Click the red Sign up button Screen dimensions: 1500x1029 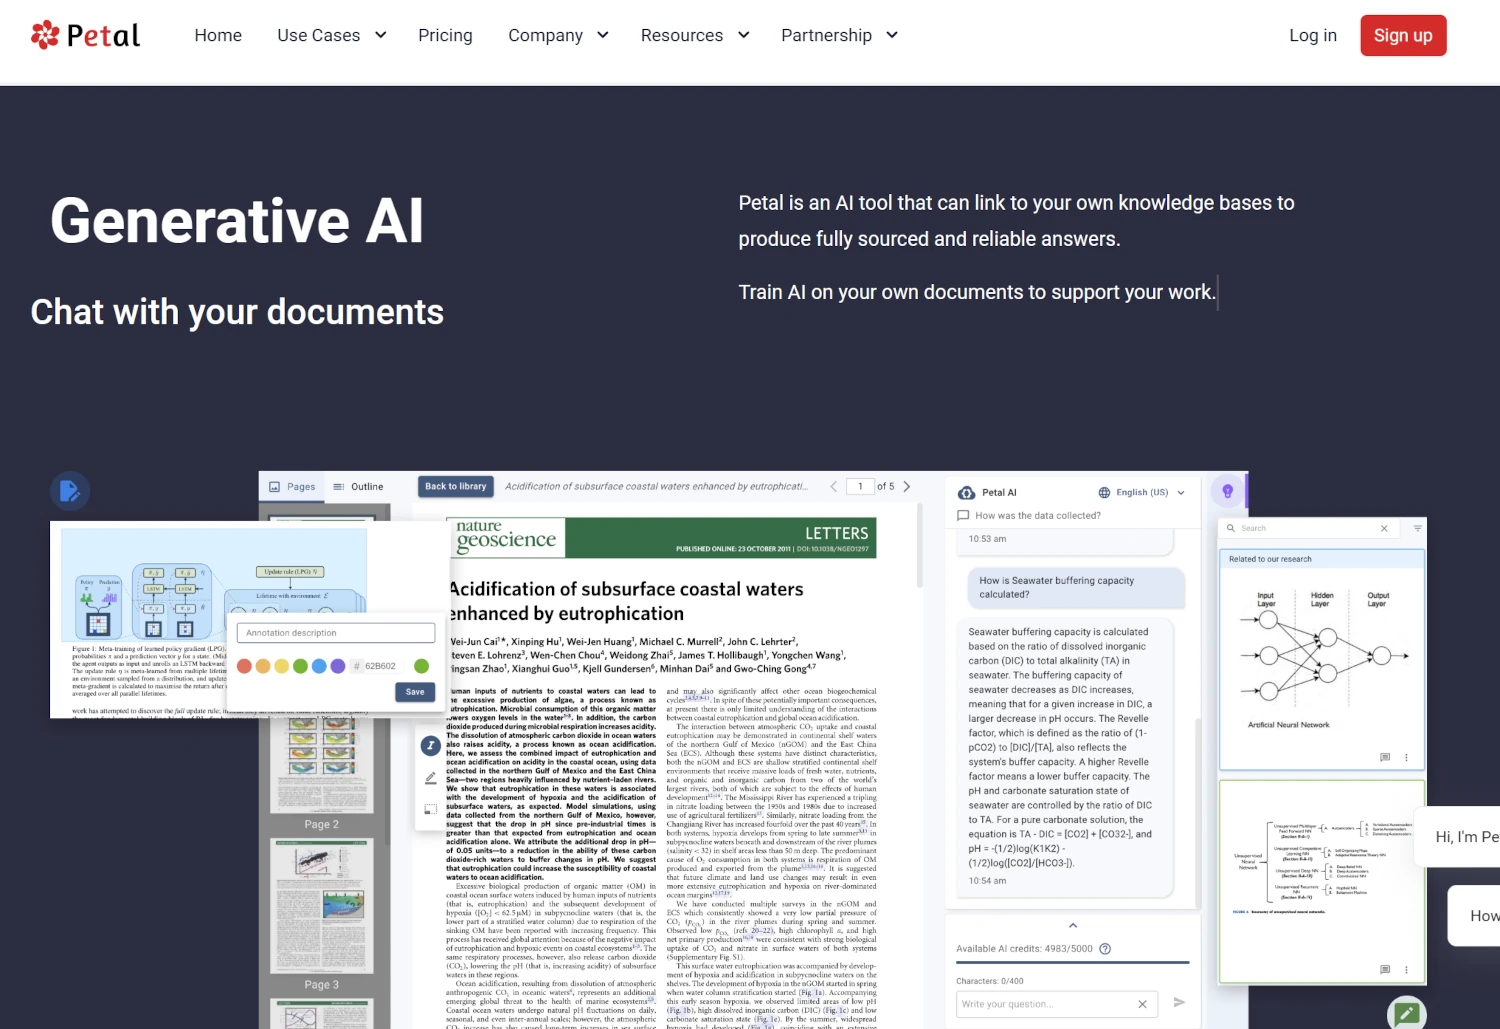tap(1402, 35)
